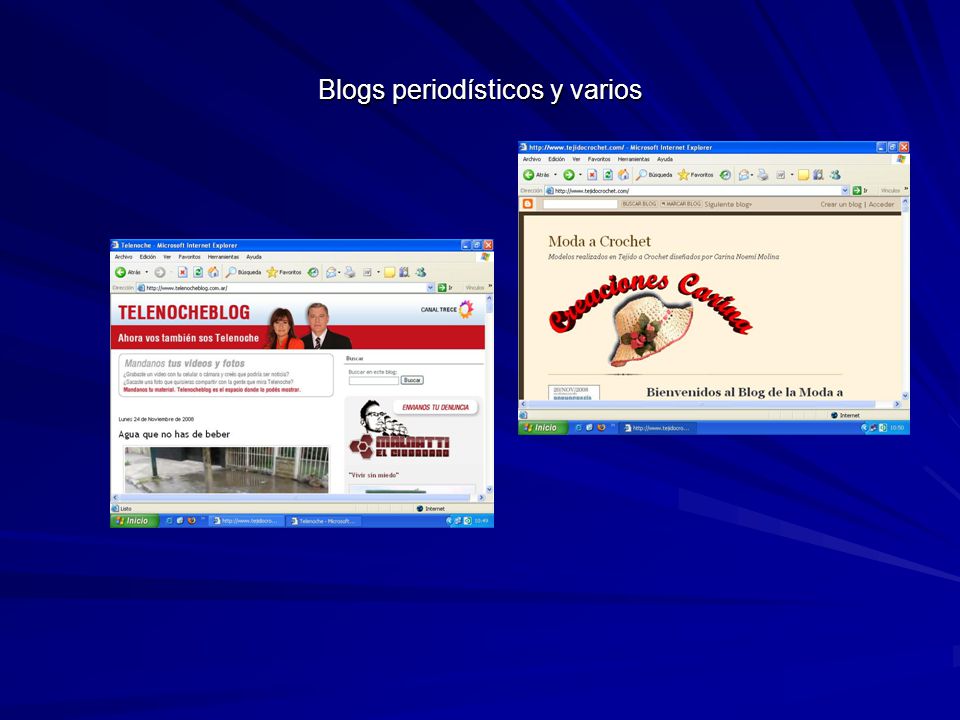The image size is (960, 720).
Task: Print the Telenoche page
Action: click(x=350, y=272)
